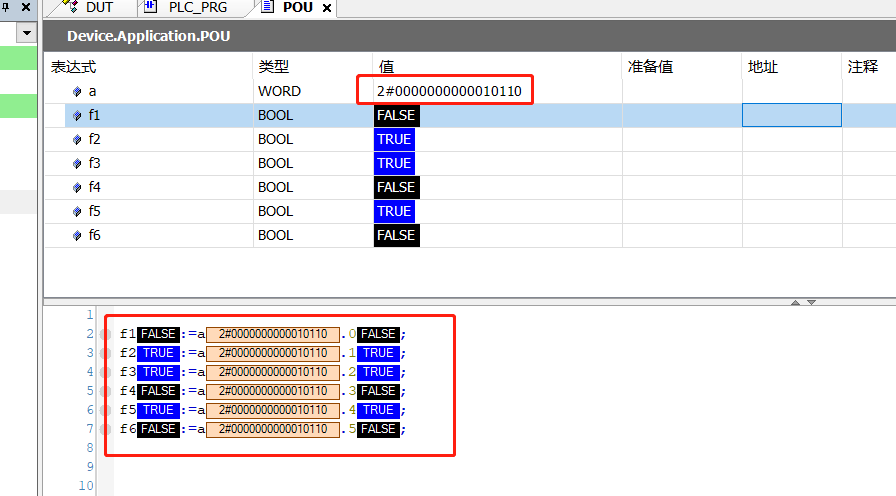896x496 pixels.
Task: Click the up arrow on pane splitter
Action: click(x=795, y=302)
